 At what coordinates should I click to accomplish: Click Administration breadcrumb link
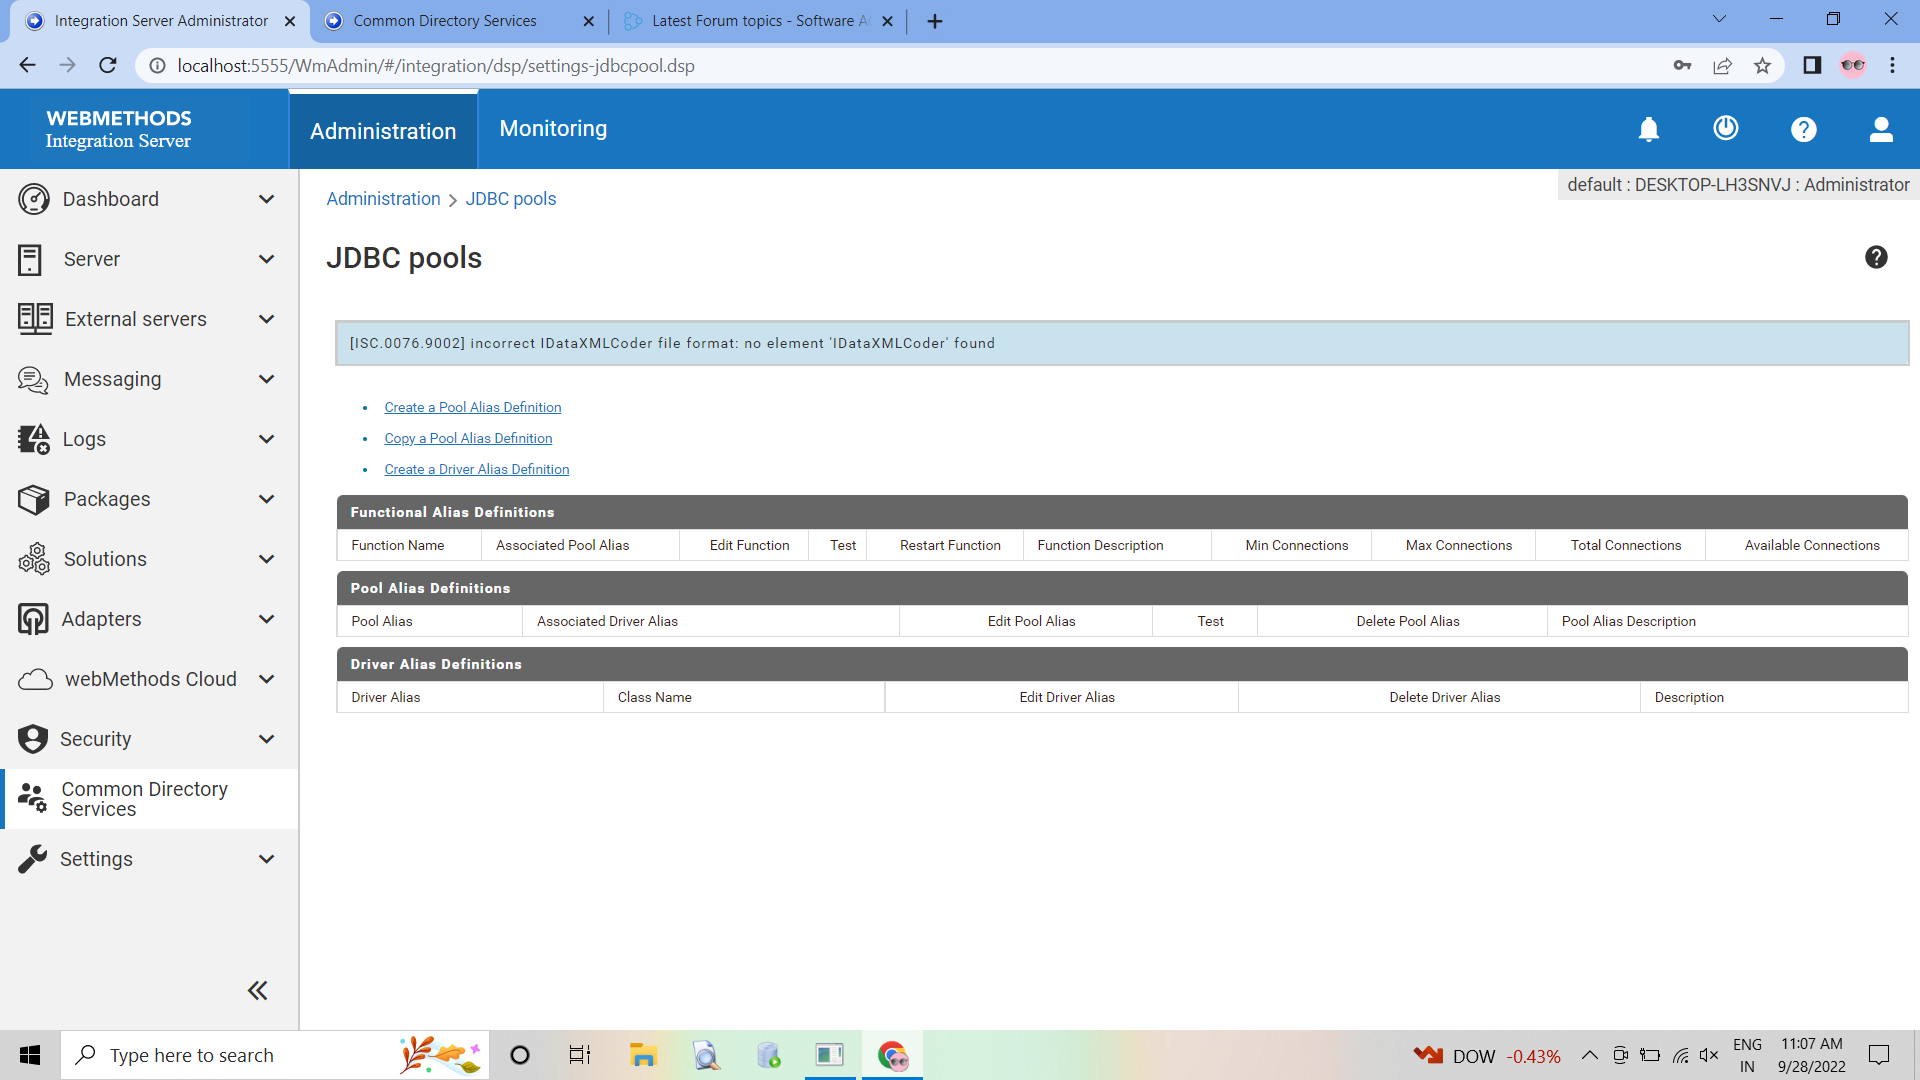coord(383,199)
